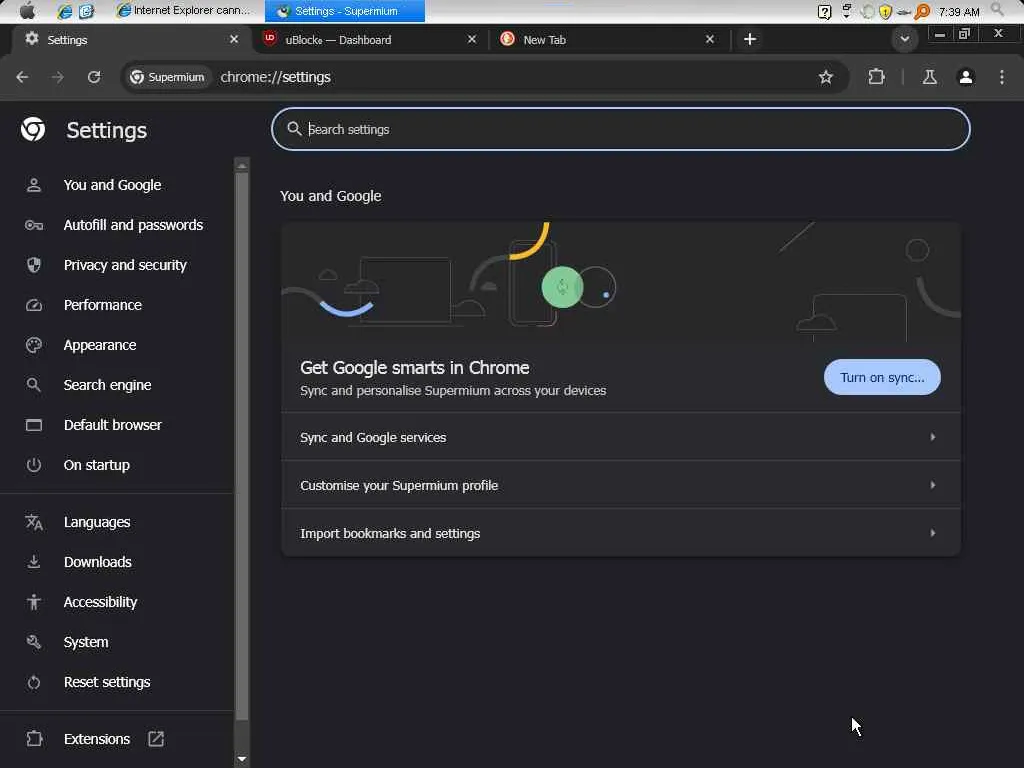Click Settings - Supermium taskbar button
Screen dimensions: 1024x768
click(345, 10)
